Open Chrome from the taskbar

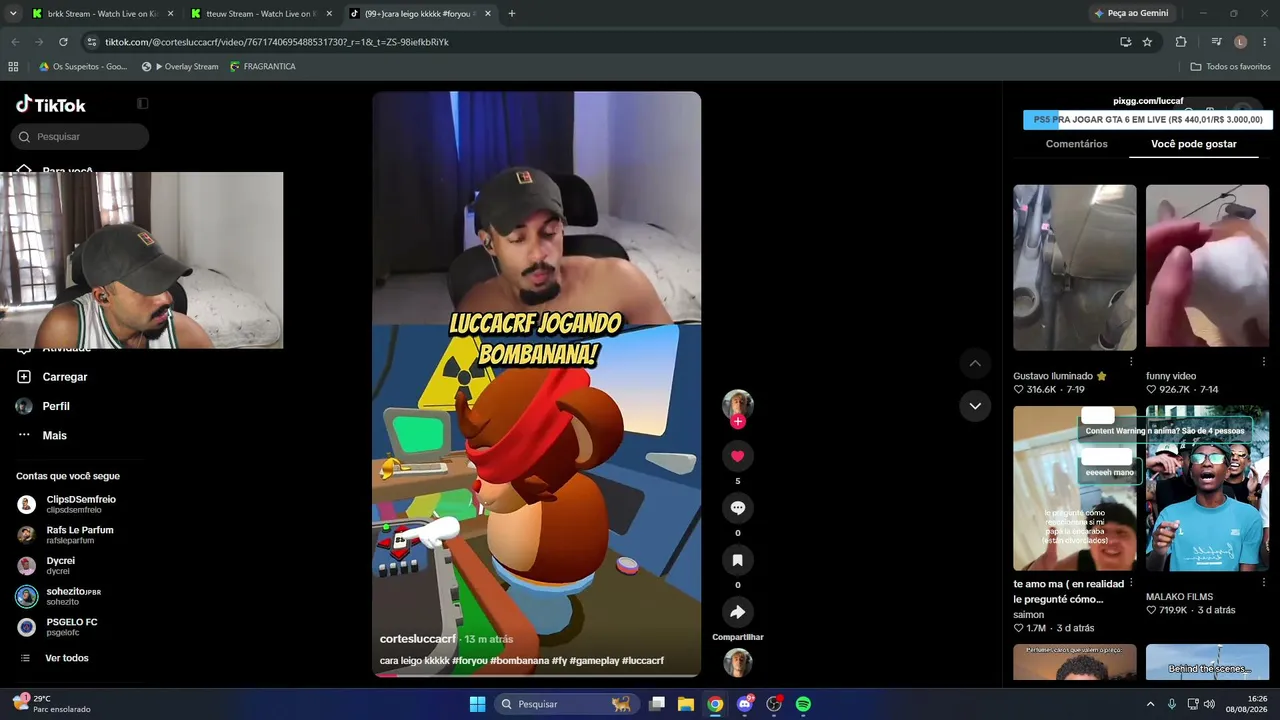[x=715, y=704]
